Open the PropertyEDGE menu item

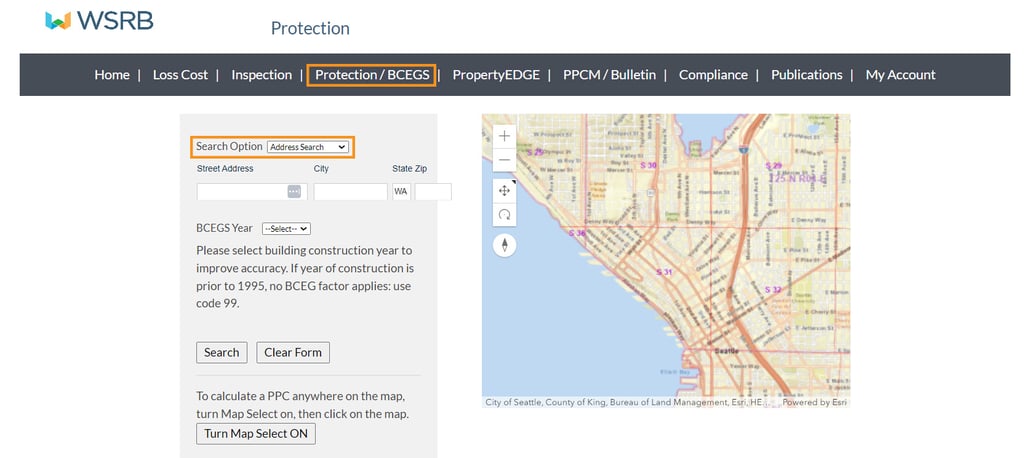[x=496, y=75]
